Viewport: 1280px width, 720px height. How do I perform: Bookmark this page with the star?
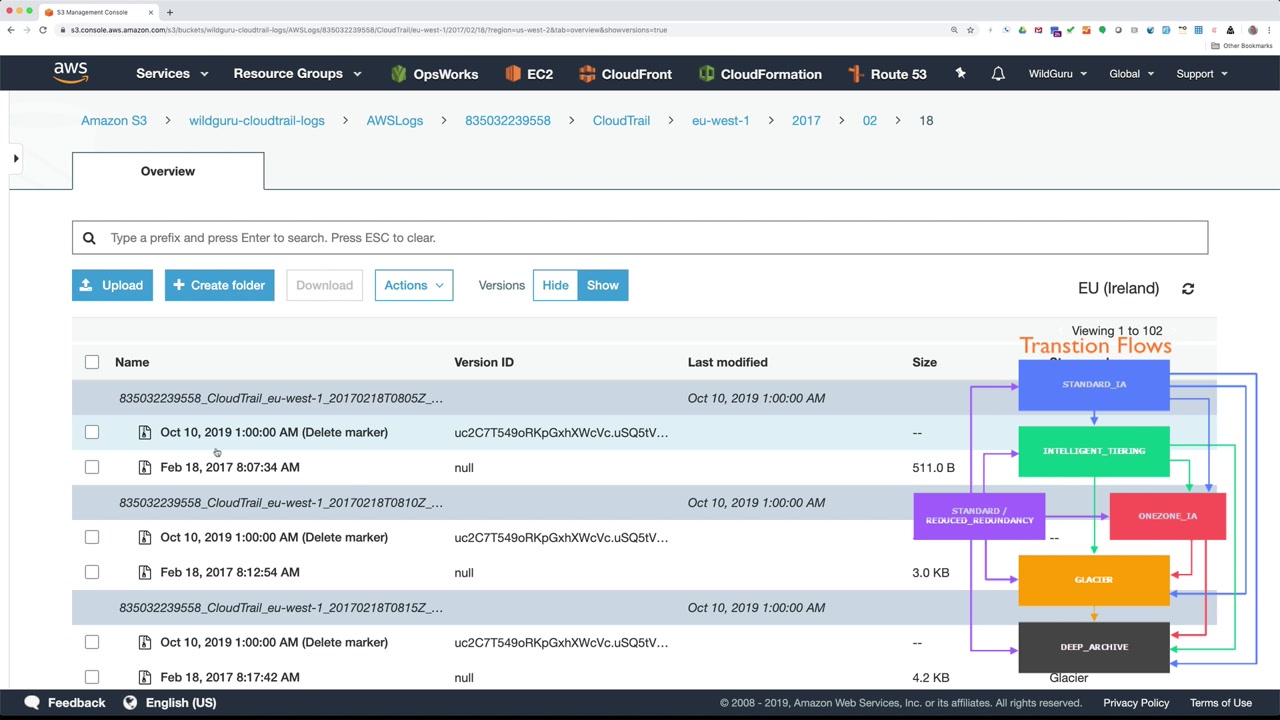[970, 30]
